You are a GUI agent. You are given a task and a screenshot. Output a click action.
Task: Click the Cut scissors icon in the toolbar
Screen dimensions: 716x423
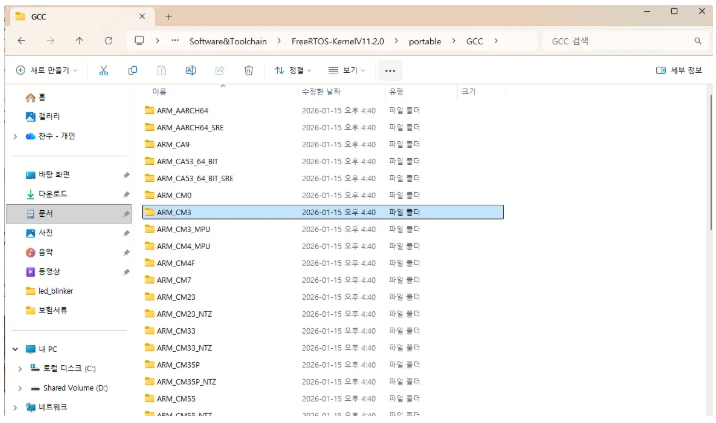tap(104, 70)
